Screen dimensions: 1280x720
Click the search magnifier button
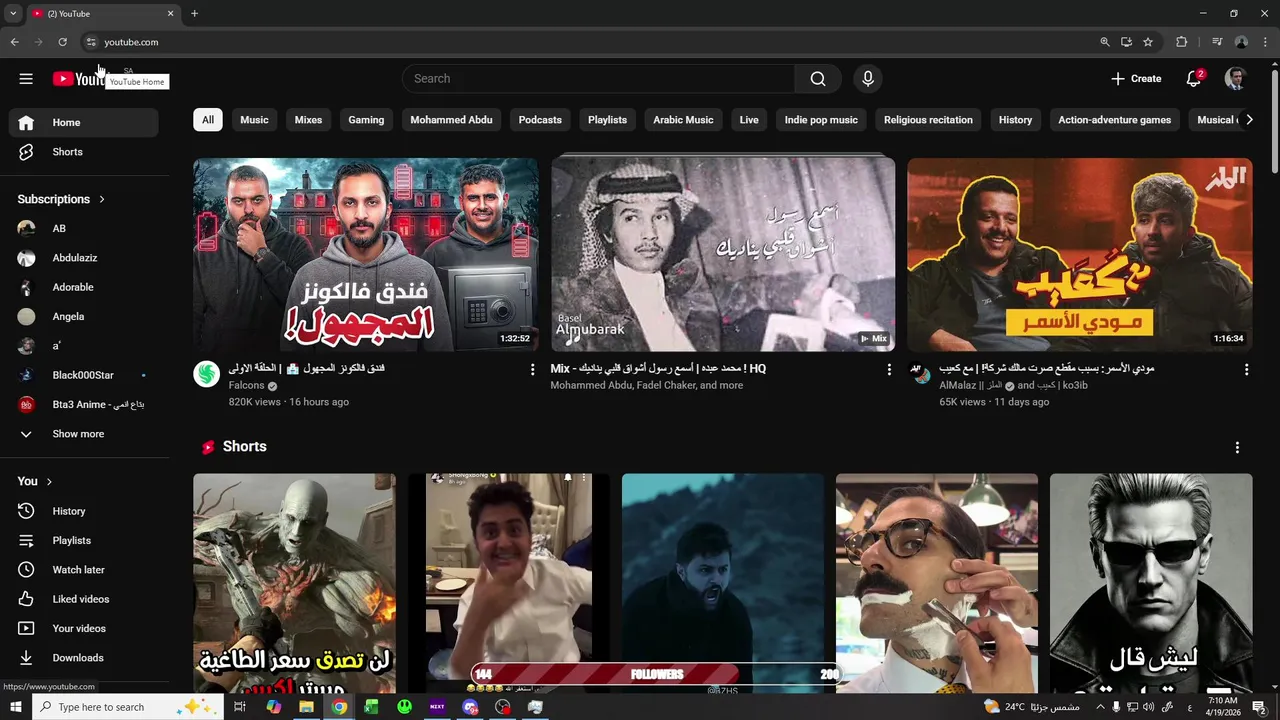[818, 79]
